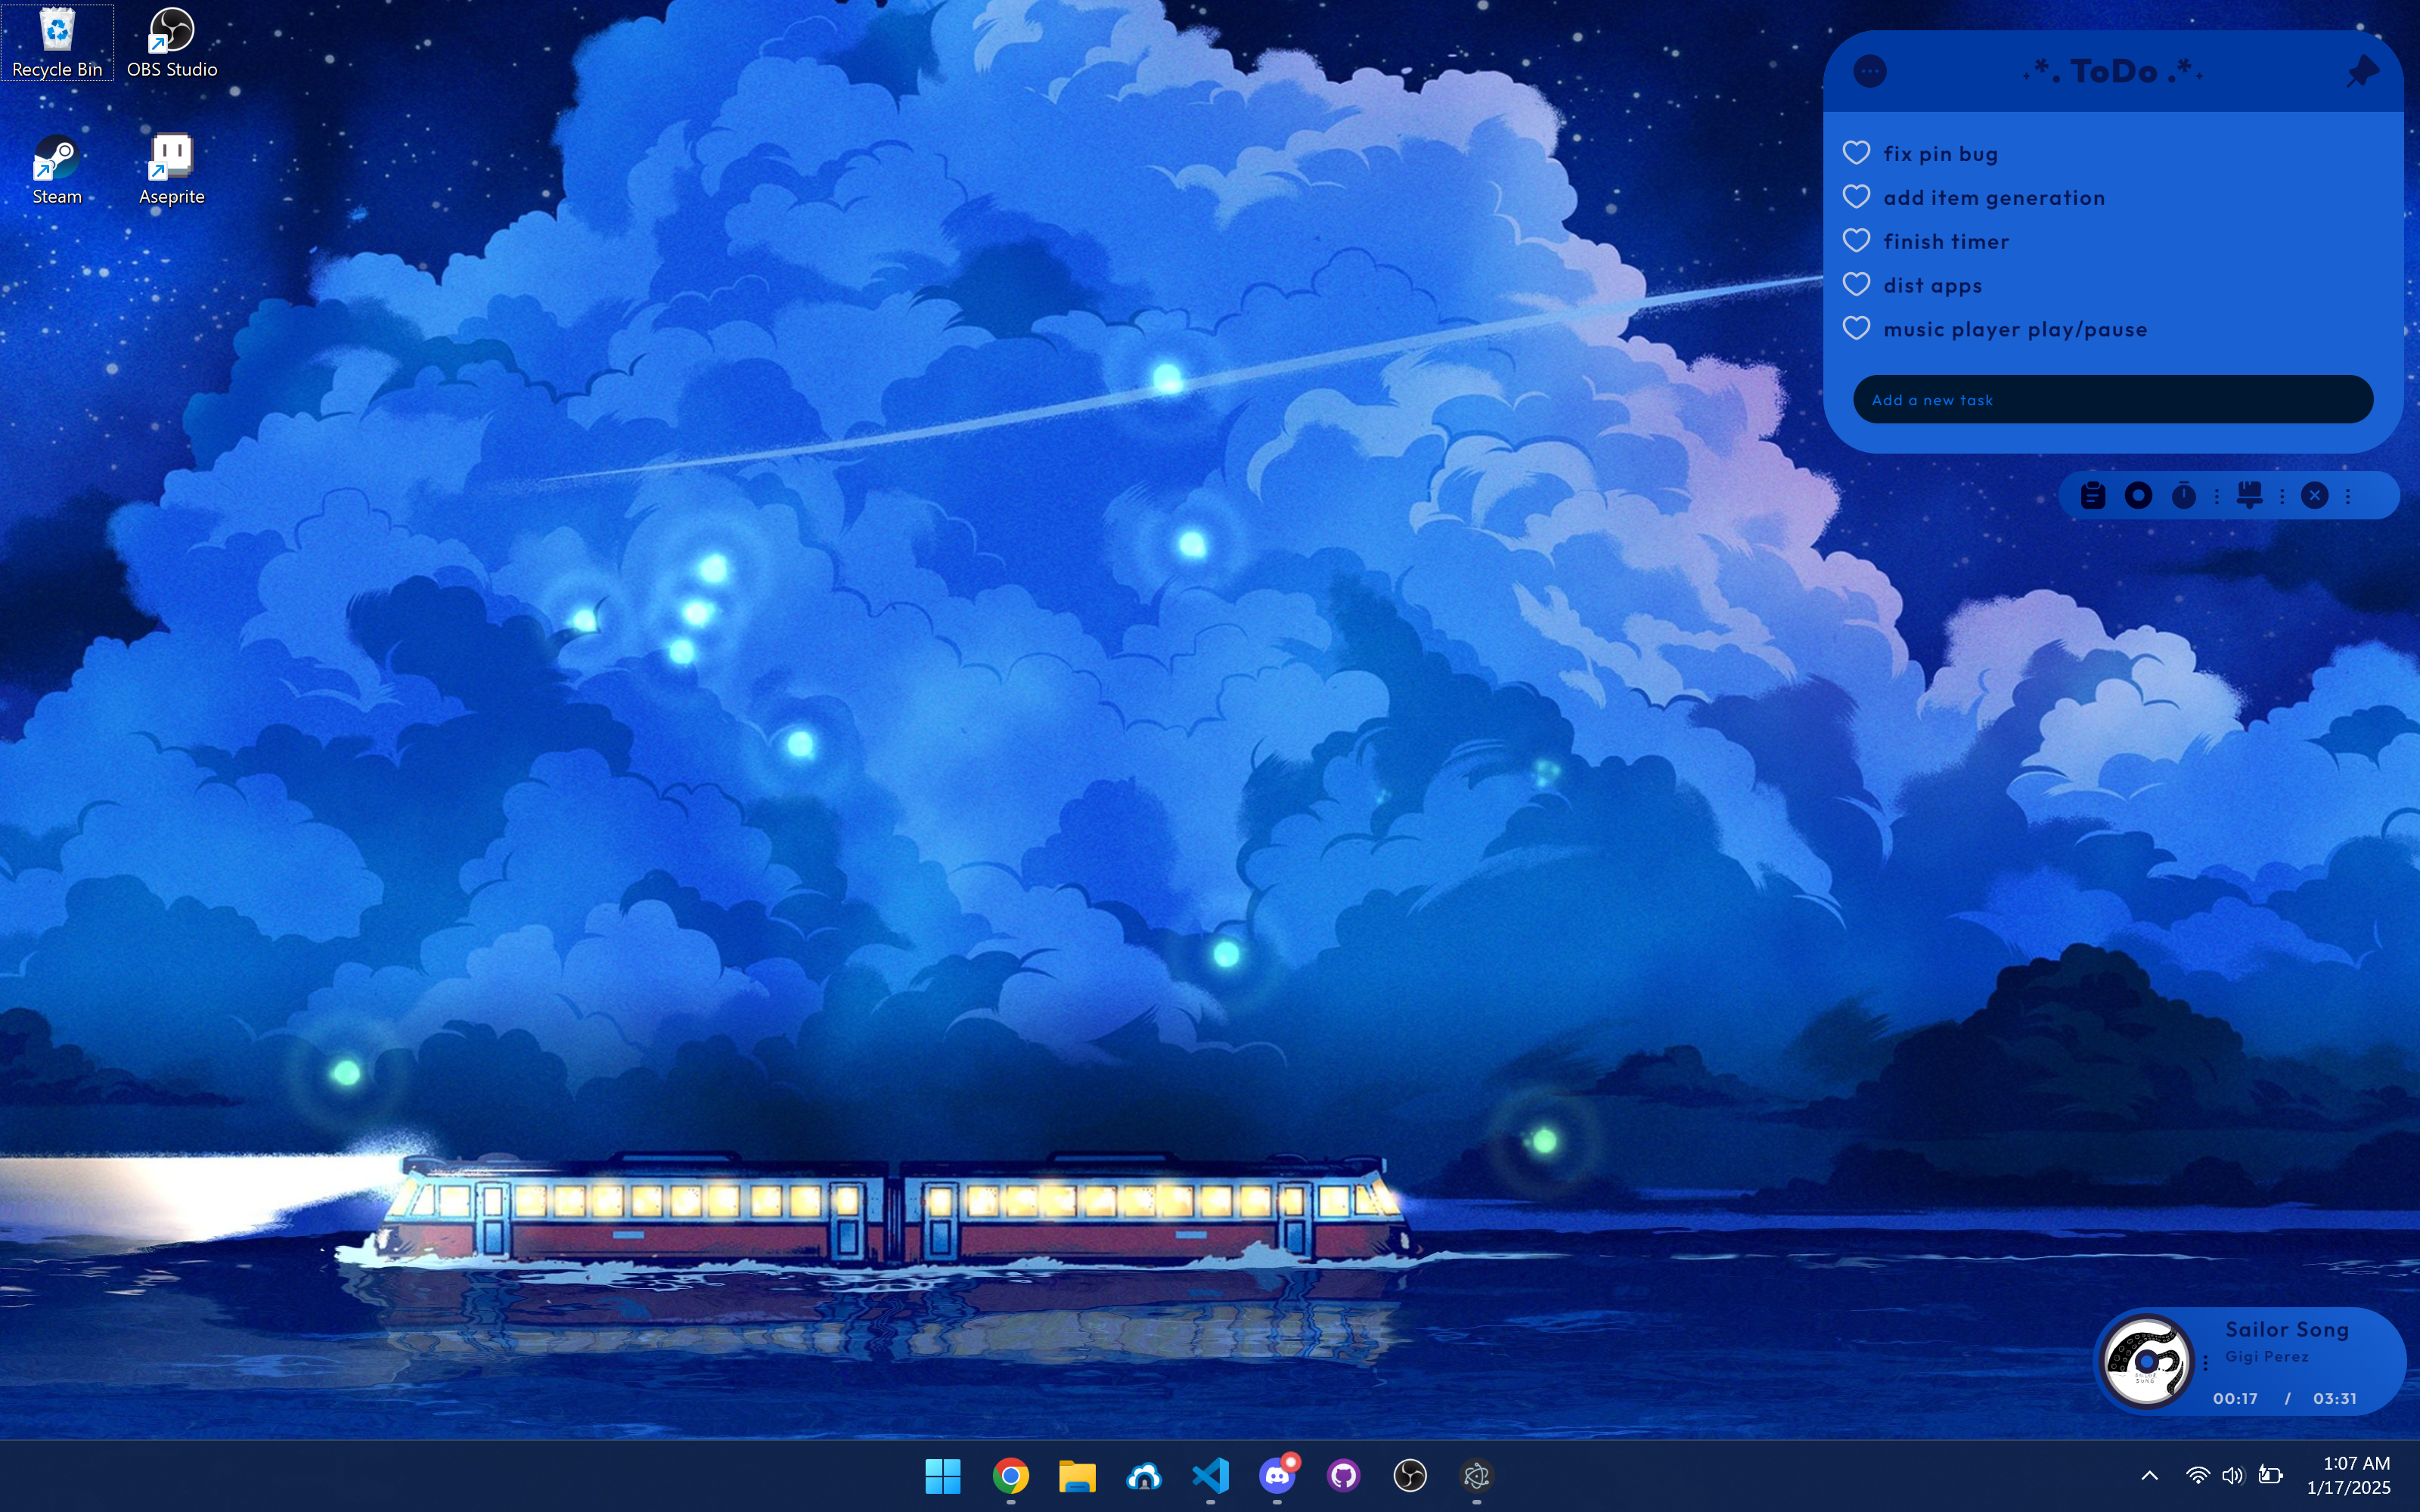Viewport: 2420px width, 1512px height.
Task: Open the ToDo clipboard icon in widget dock
Action: click(x=2093, y=495)
